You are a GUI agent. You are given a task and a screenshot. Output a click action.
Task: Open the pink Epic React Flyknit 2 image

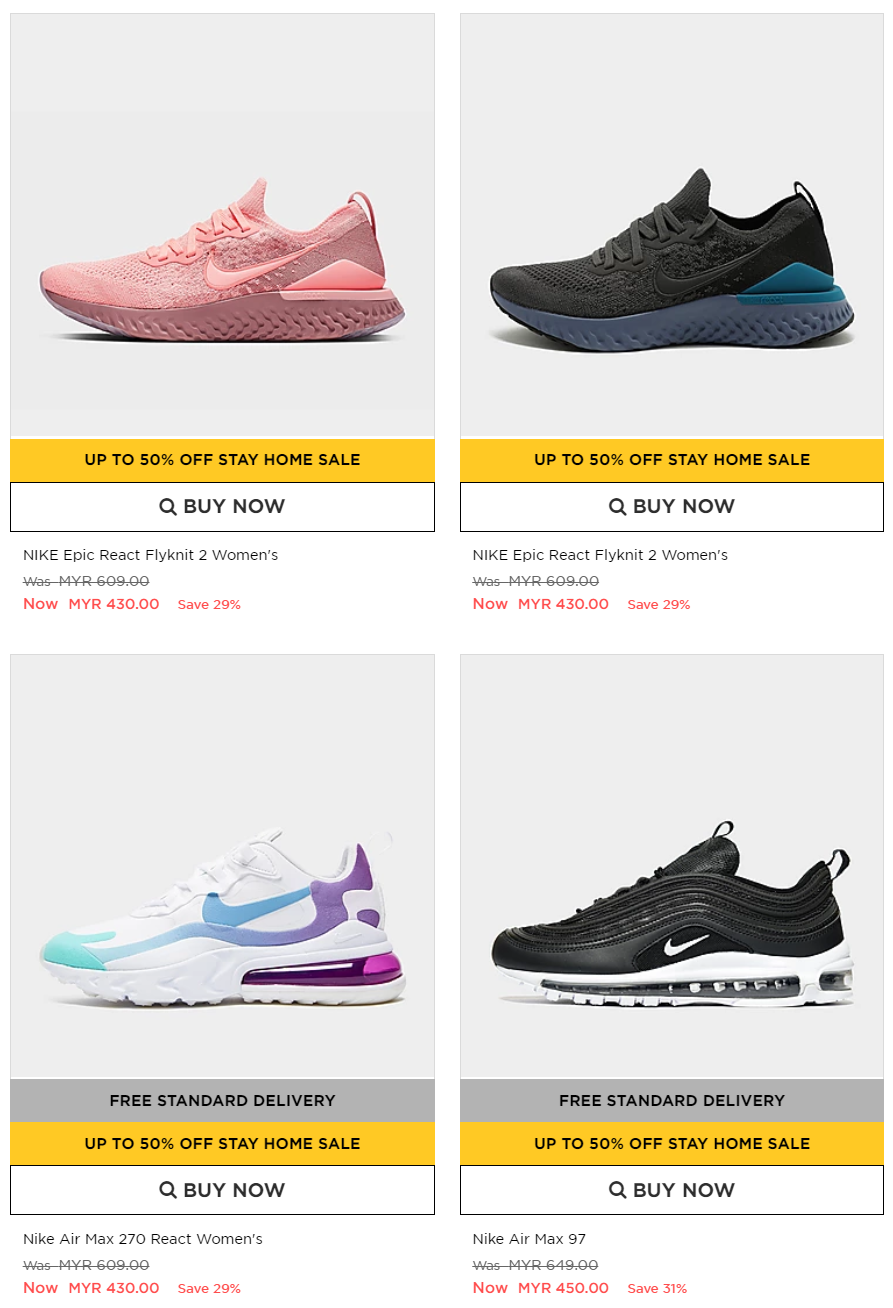pos(222,225)
